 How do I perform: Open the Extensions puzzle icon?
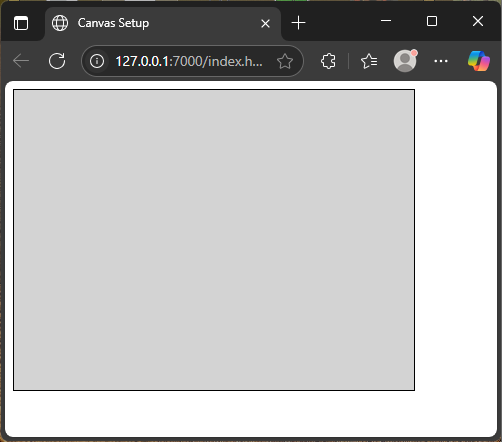click(x=328, y=61)
